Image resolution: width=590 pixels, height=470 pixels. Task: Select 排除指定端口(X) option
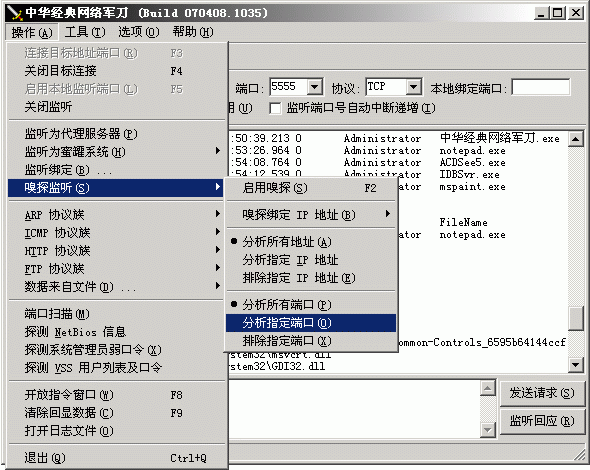[x=311, y=341]
